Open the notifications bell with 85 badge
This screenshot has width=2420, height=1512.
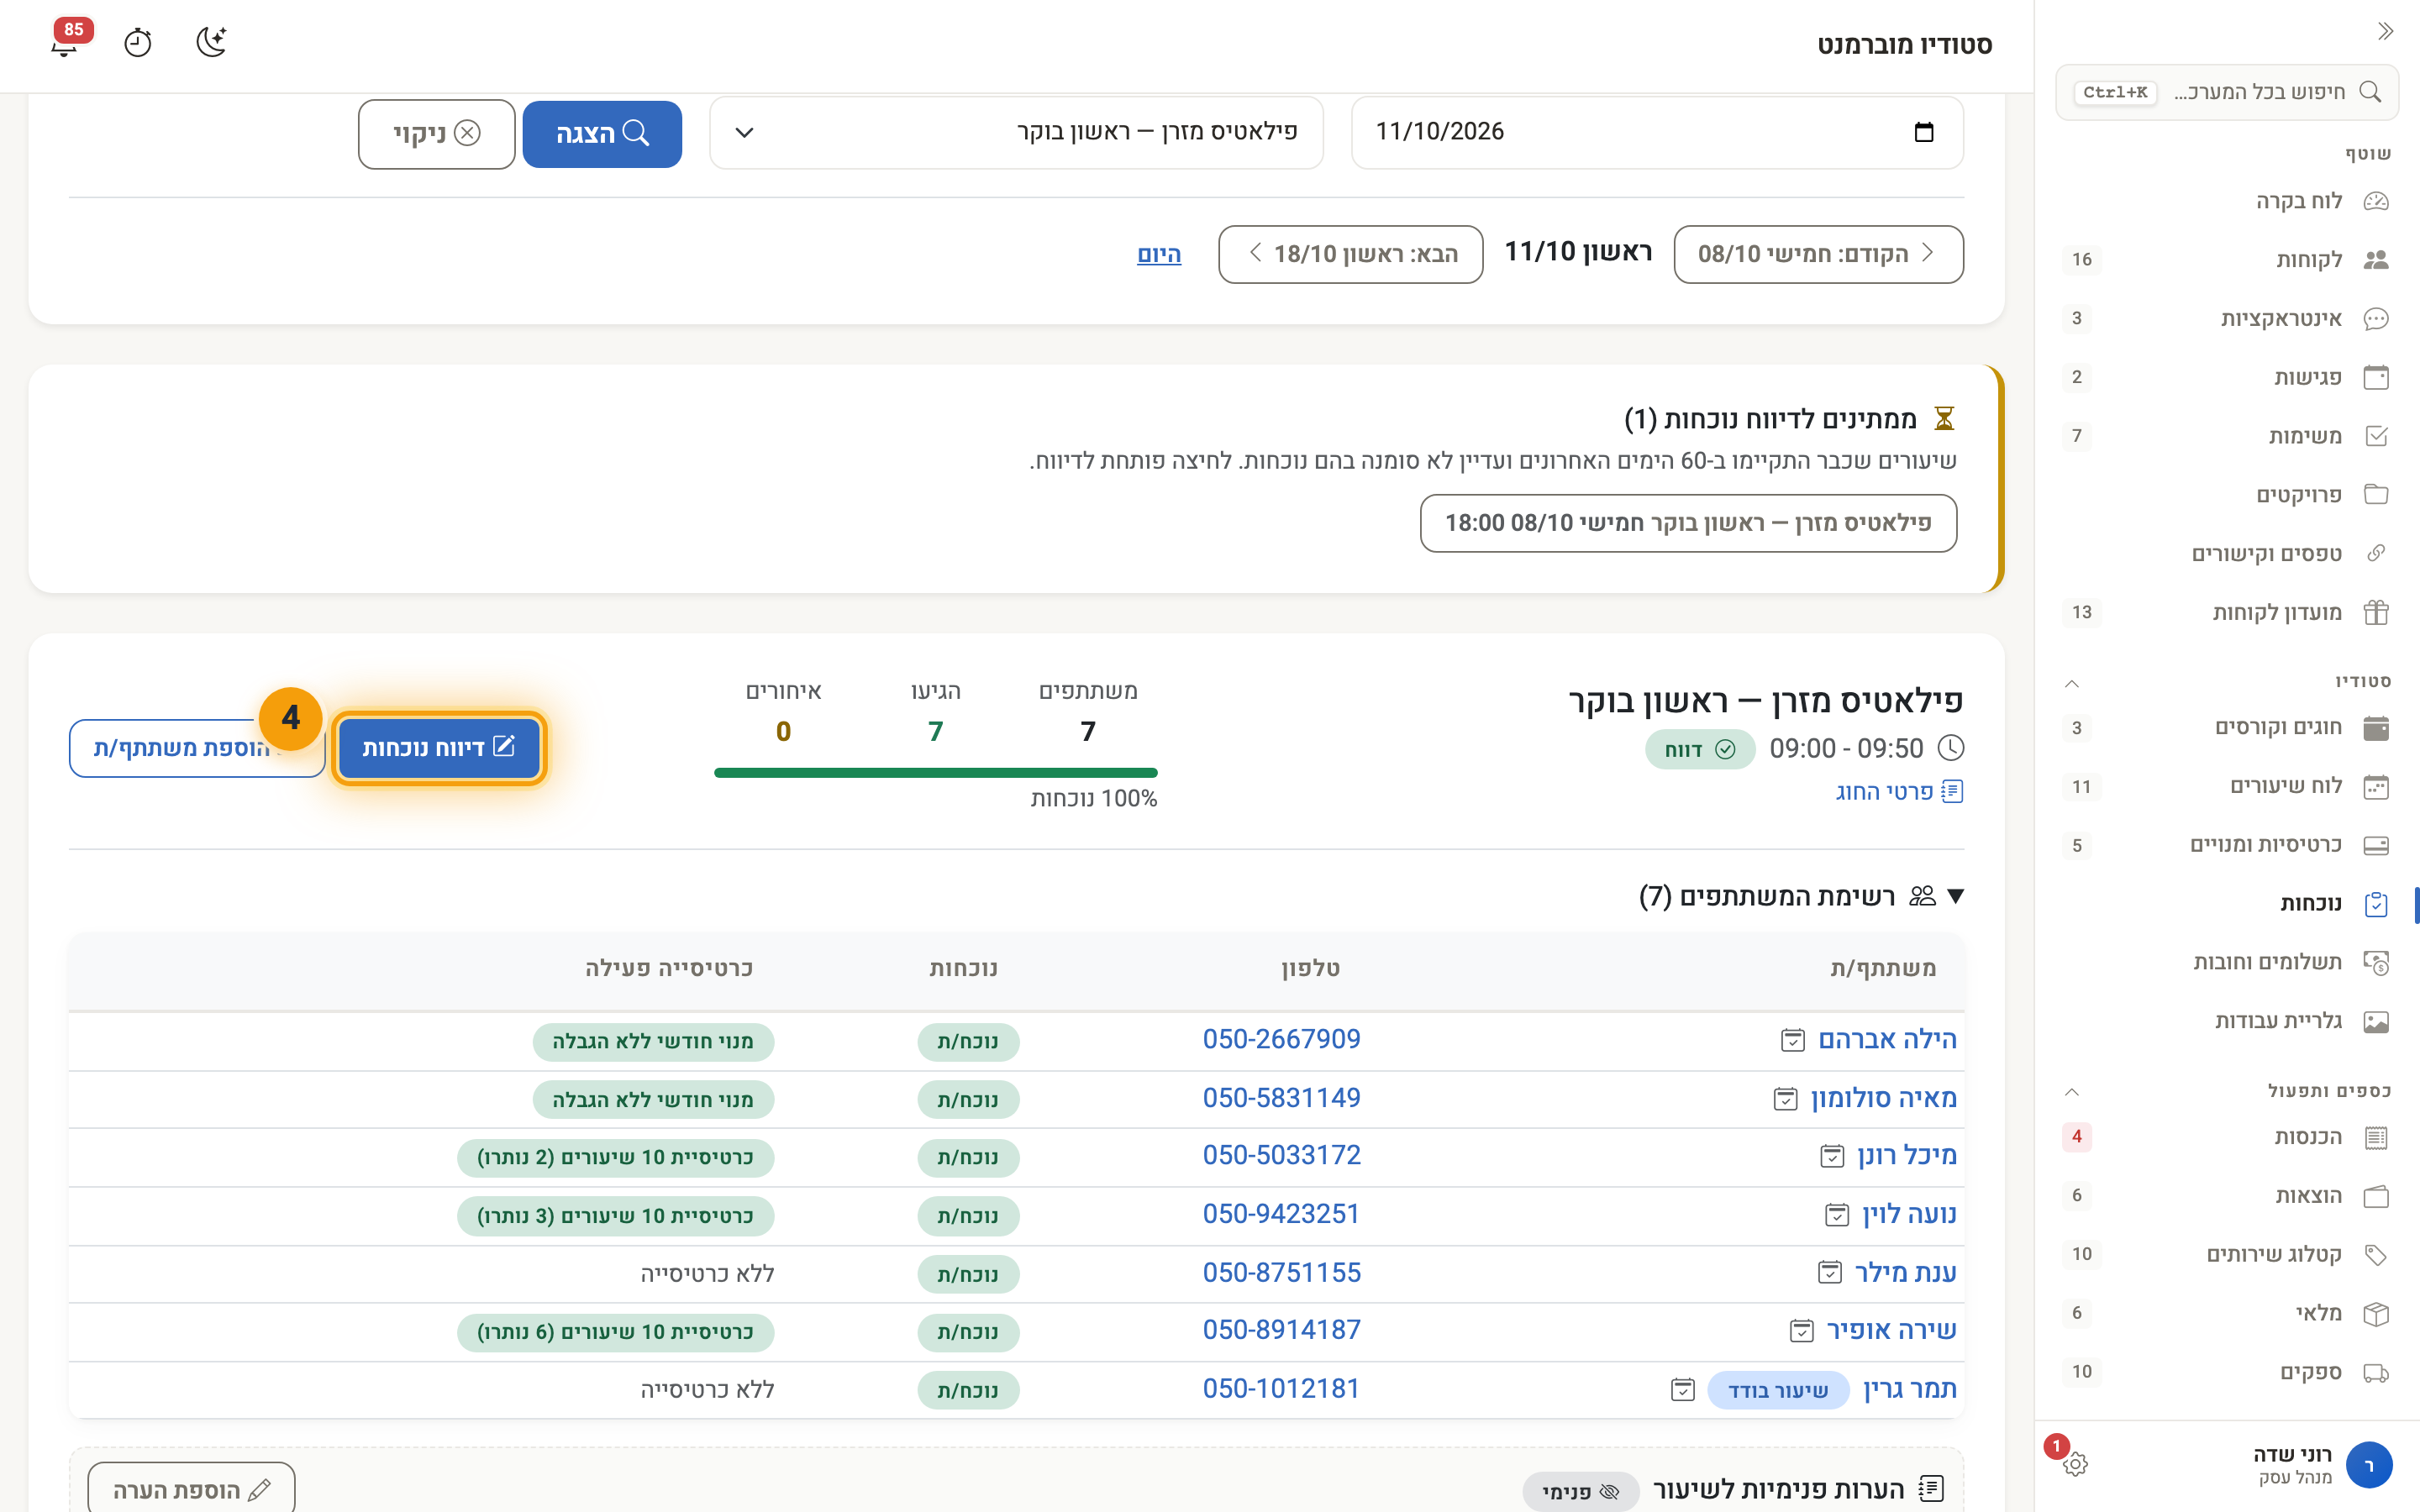[x=66, y=42]
